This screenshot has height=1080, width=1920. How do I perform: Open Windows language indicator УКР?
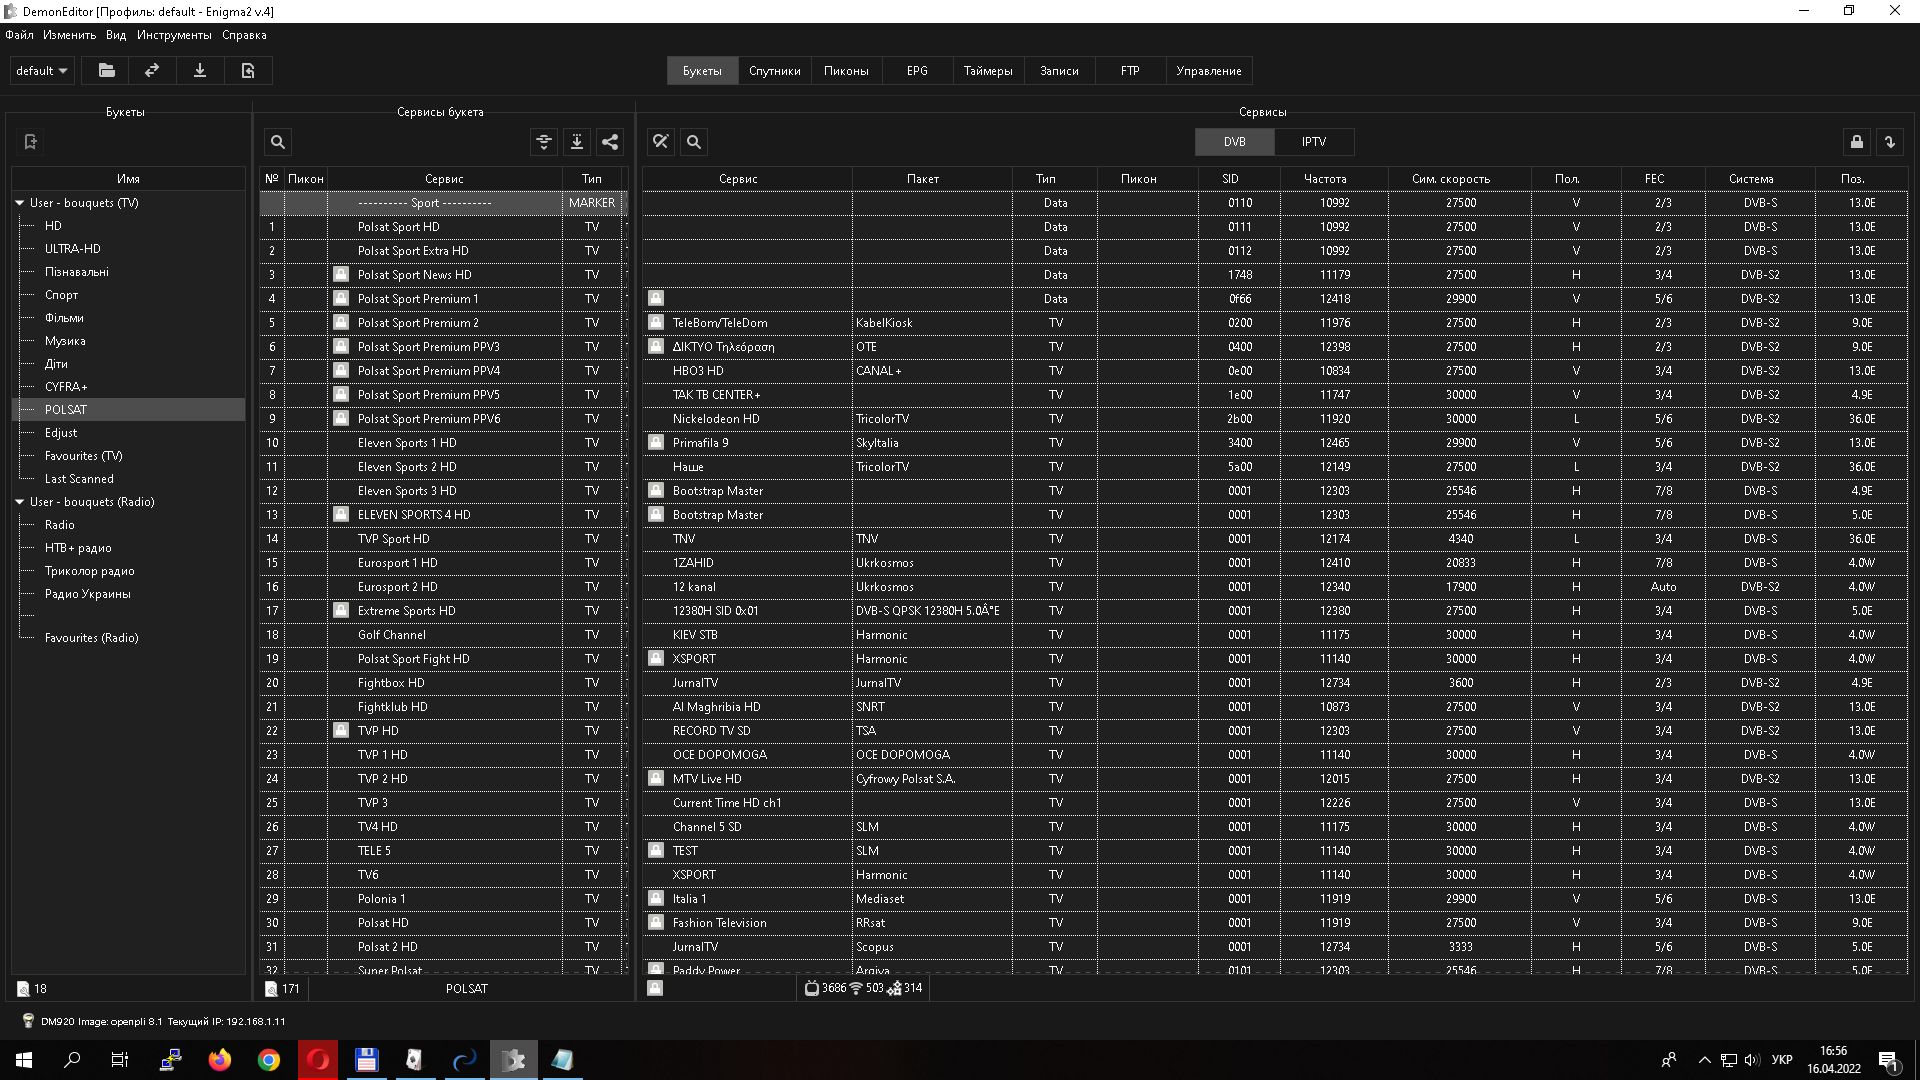[1781, 1060]
